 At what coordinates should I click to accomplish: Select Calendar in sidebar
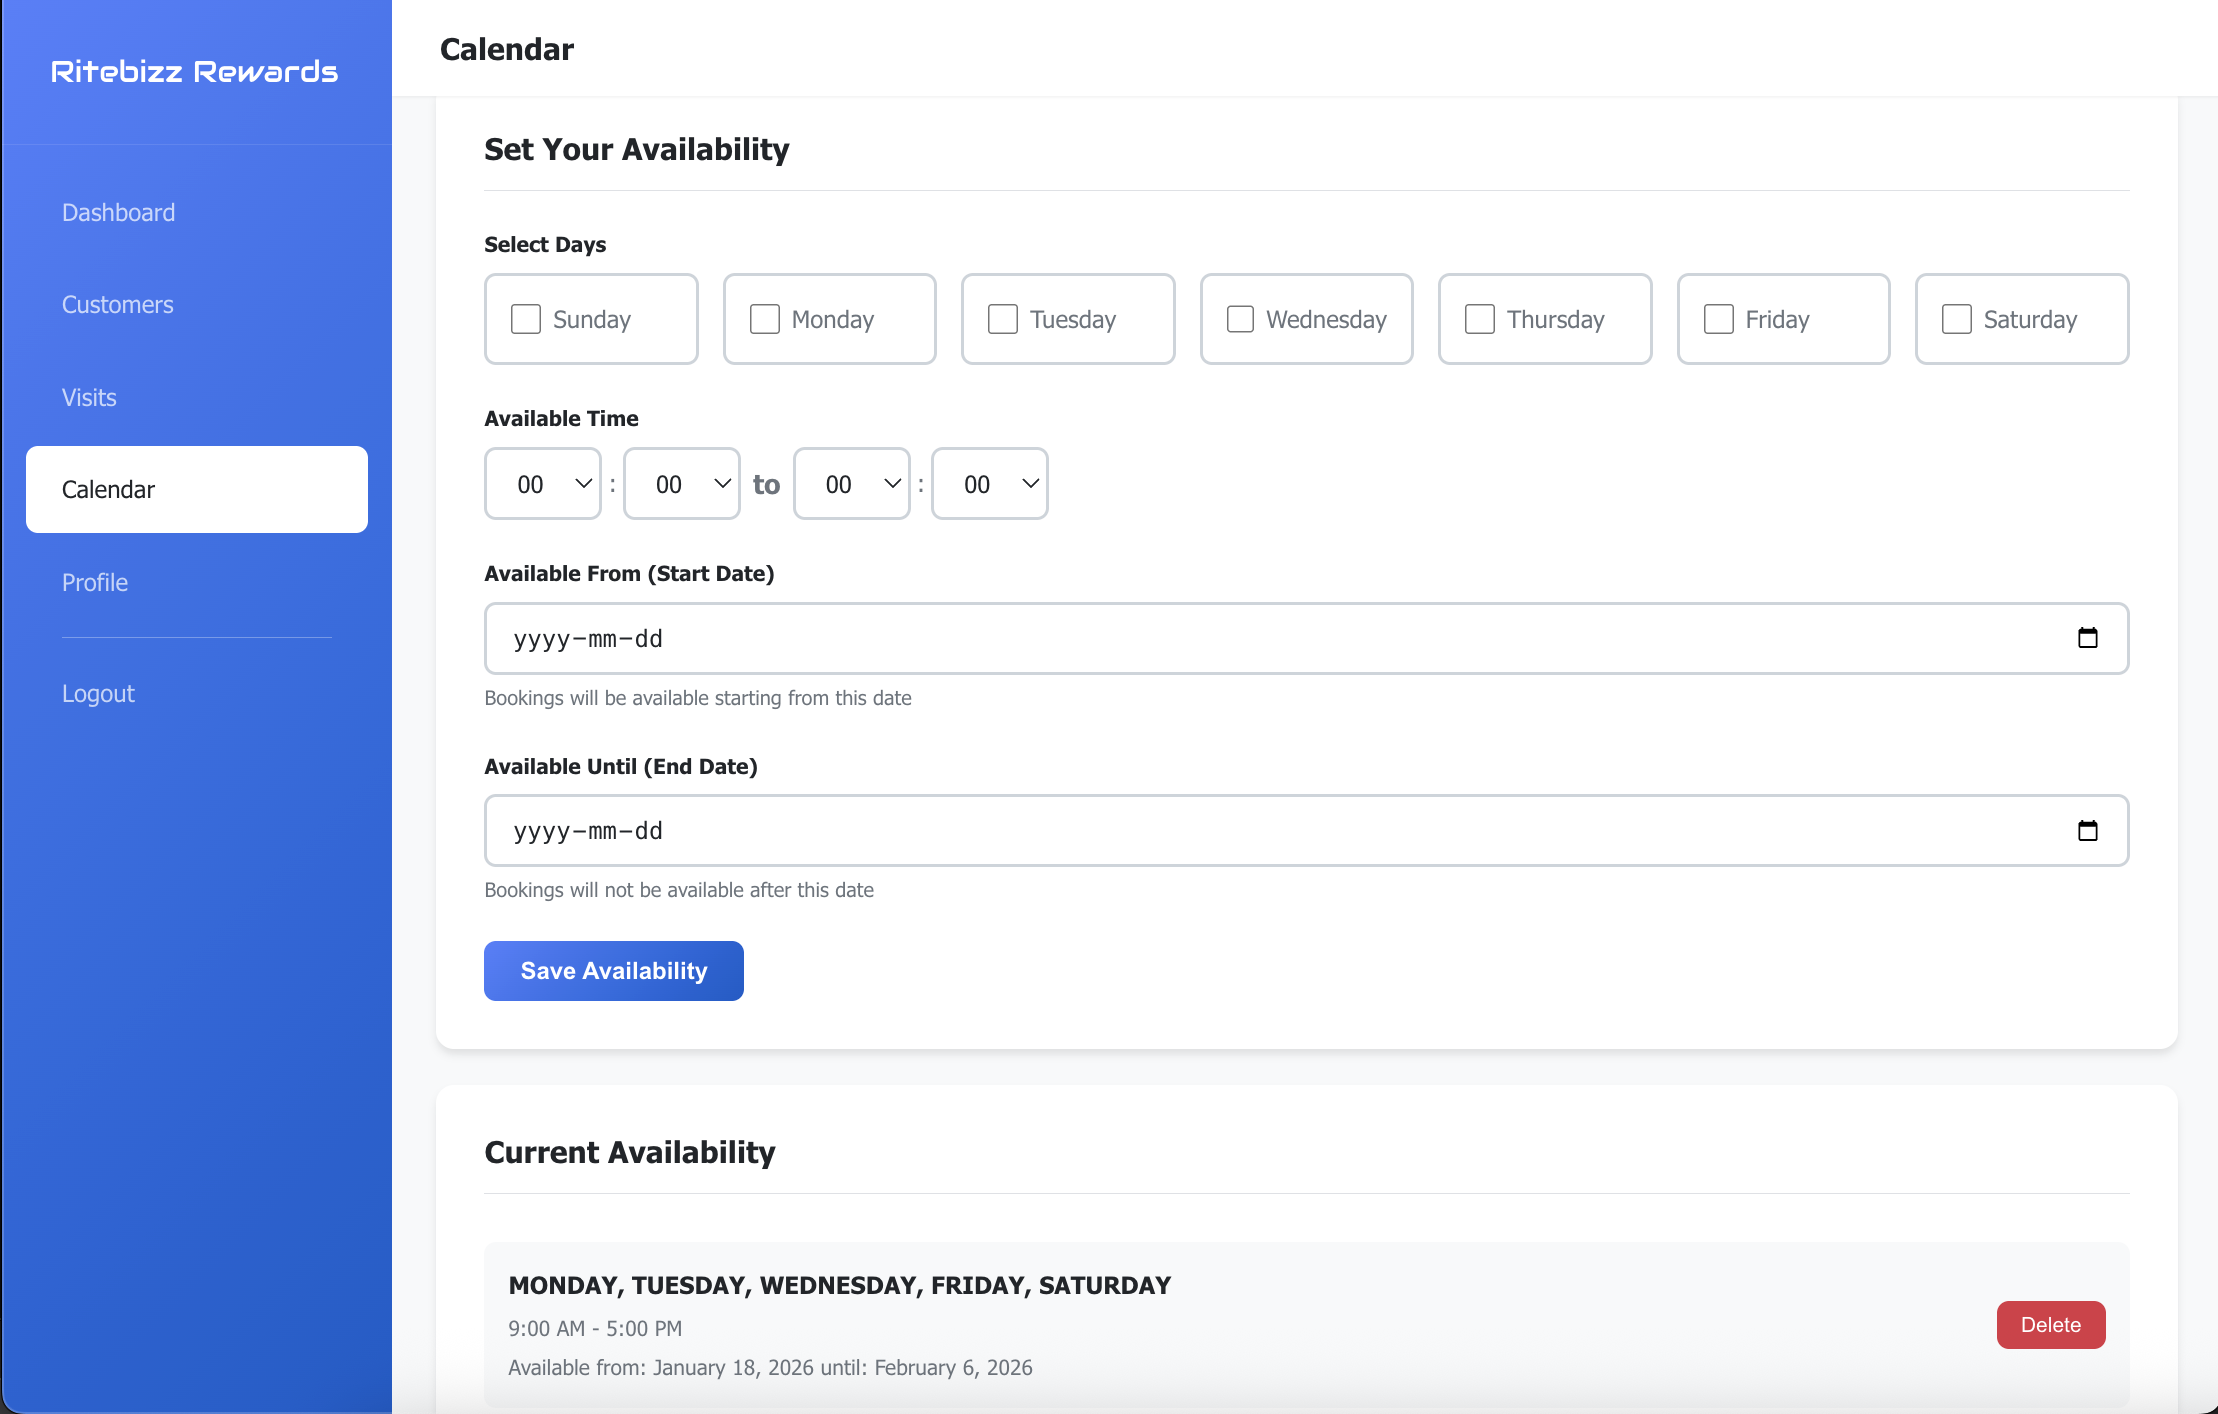pyautogui.click(x=197, y=490)
